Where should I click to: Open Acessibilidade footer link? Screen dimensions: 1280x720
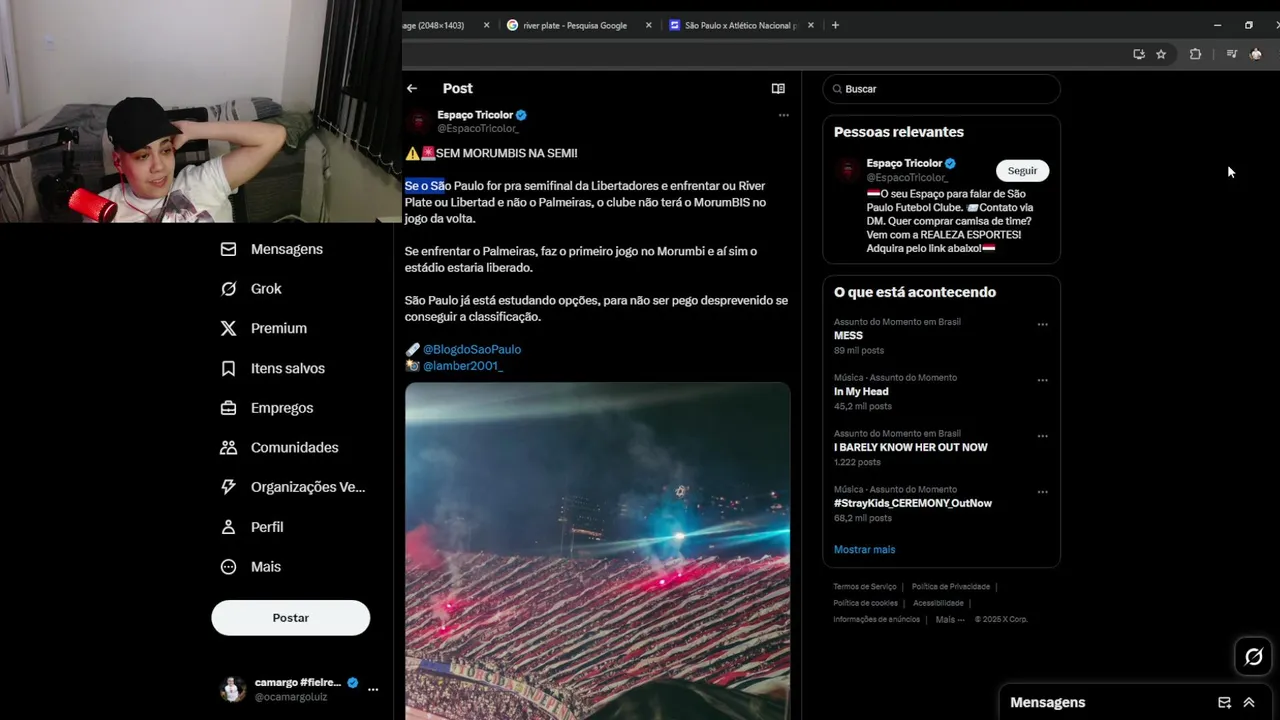click(x=938, y=603)
